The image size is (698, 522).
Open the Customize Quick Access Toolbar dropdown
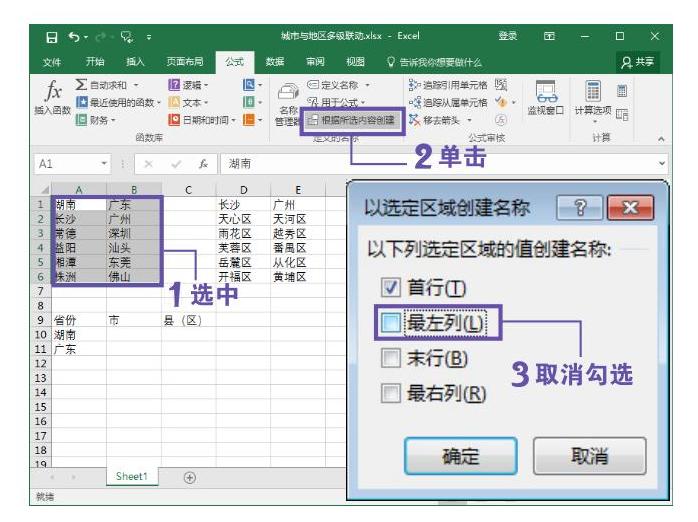[149, 37]
